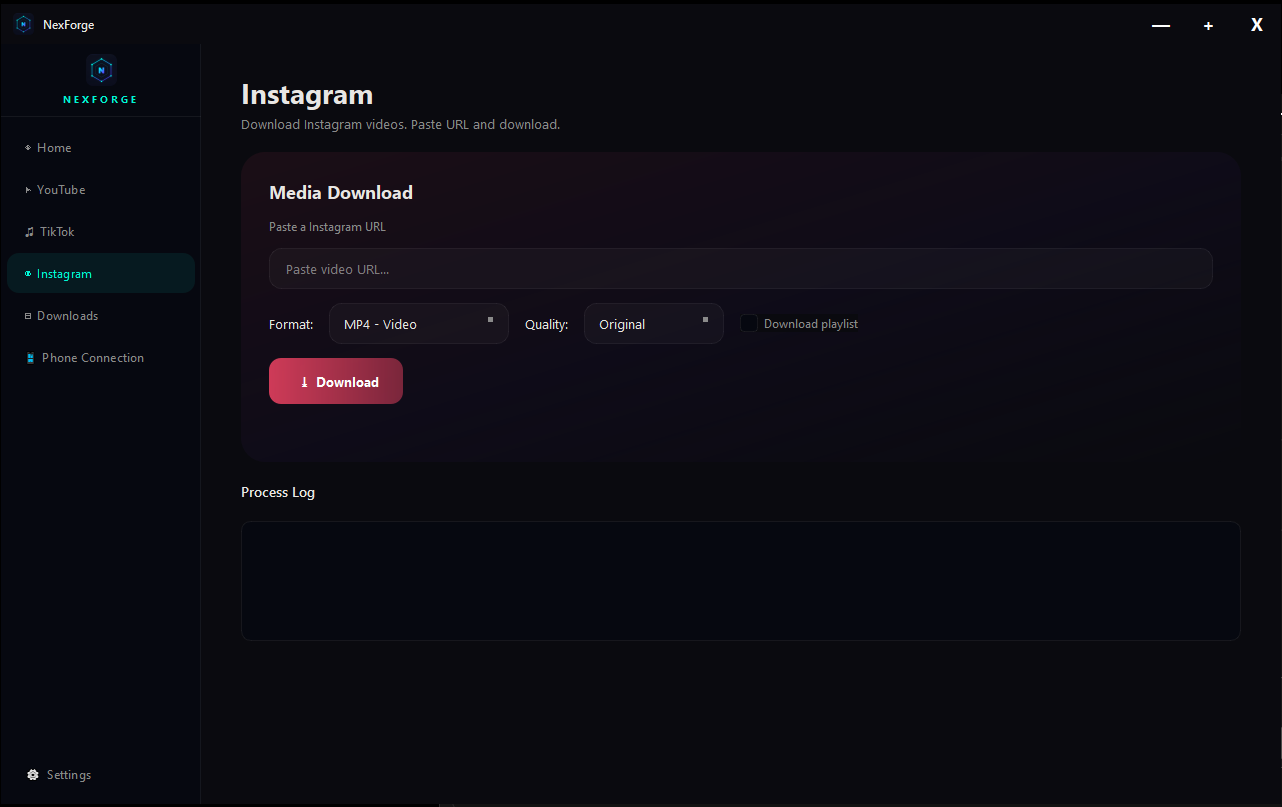Click the TikTok music note icon
The image size is (1282, 807).
click(29, 232)
